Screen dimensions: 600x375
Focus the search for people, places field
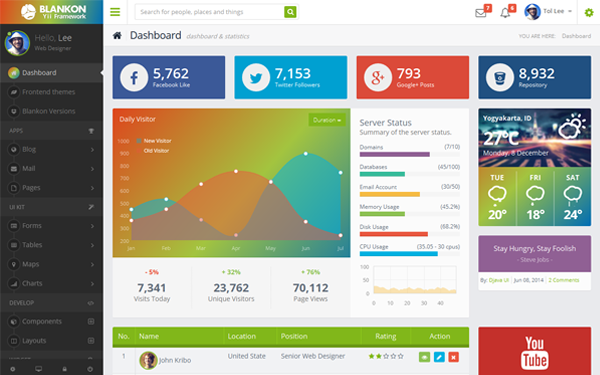[210, 12]
